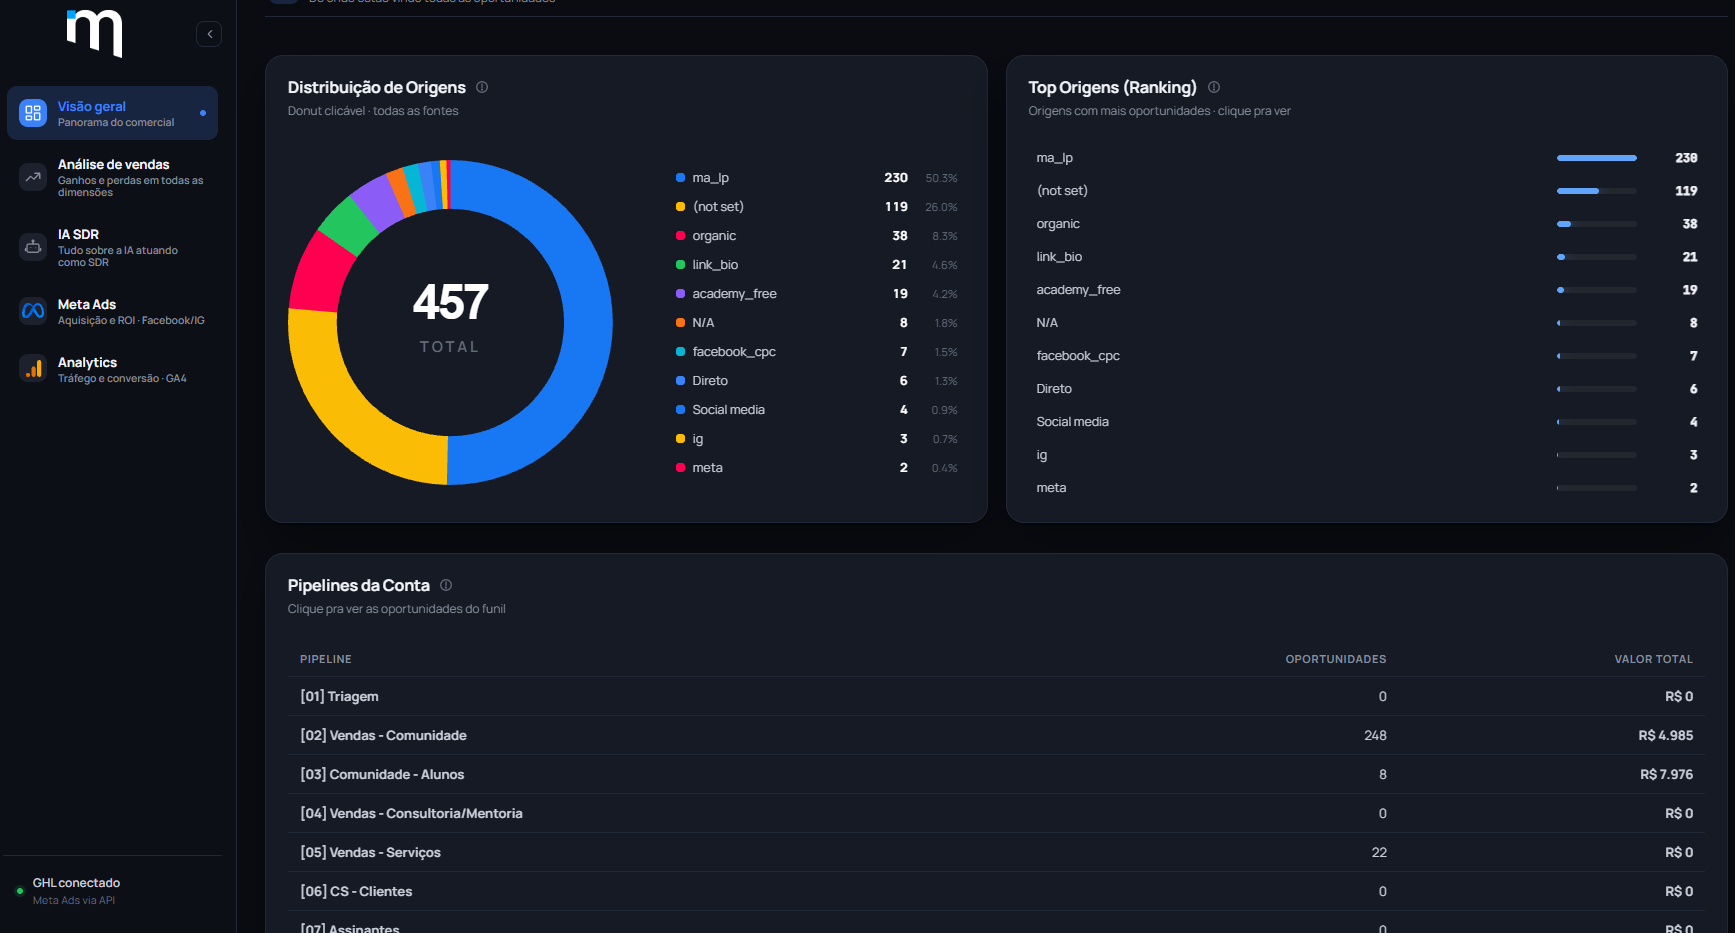1735x933 pixels.
Task: Click GHL conectado status text
Action: coord(76,883)
